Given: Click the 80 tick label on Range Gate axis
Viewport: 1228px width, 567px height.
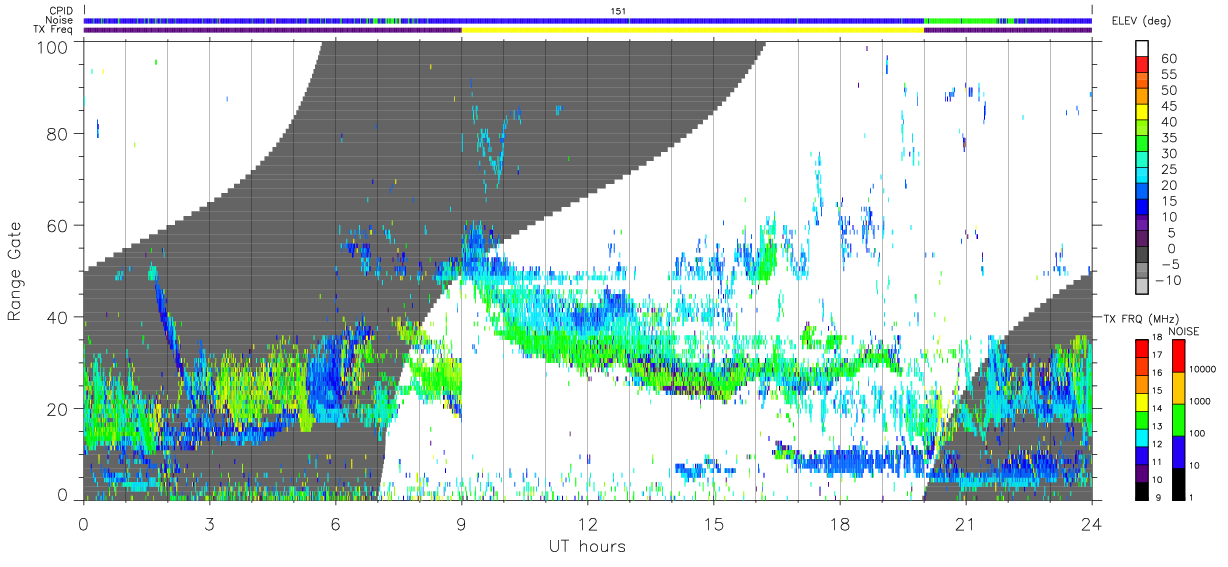Looking at the screenshot, I should click(x=59, y=133).
